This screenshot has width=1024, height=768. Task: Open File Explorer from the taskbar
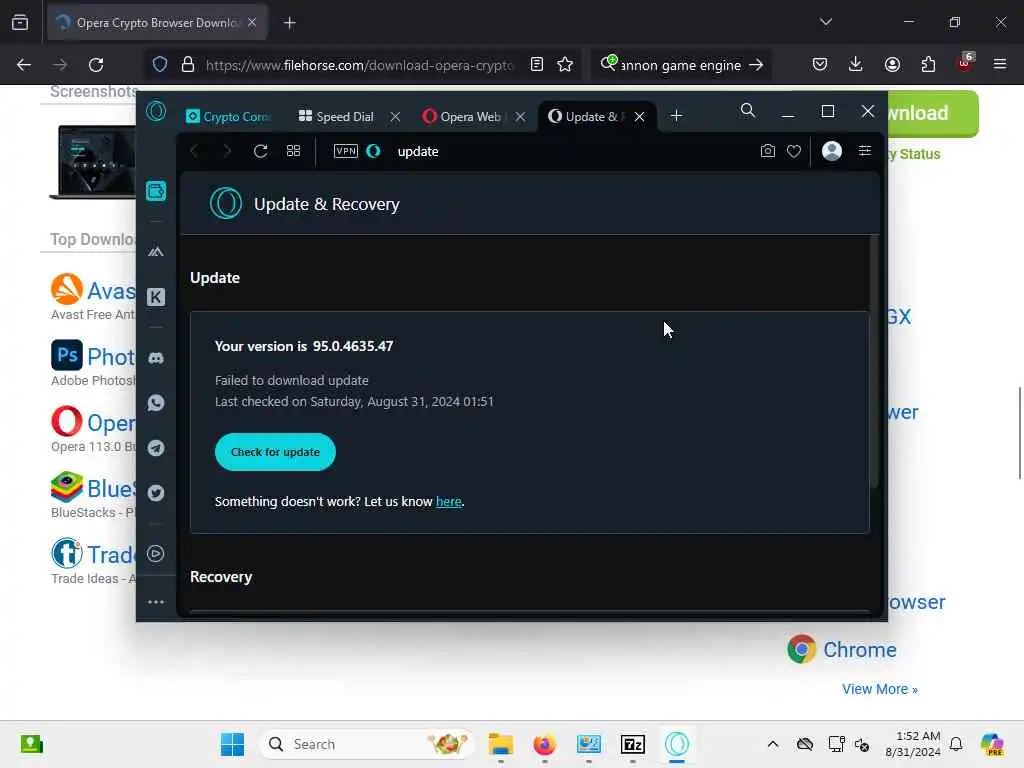[501, 744]
